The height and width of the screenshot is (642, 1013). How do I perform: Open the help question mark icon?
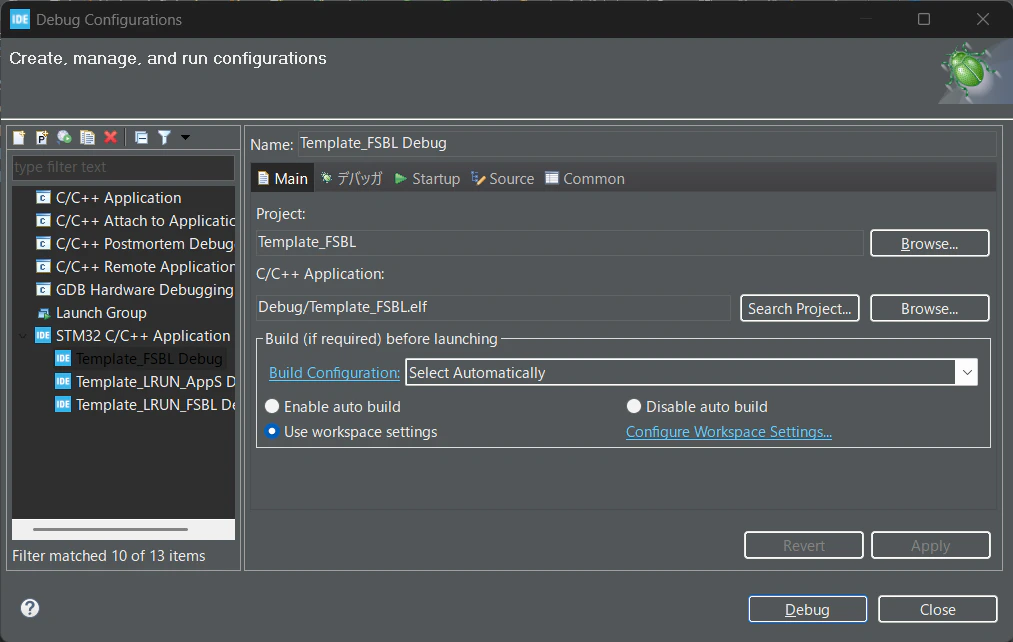click(x=30, y=608)
